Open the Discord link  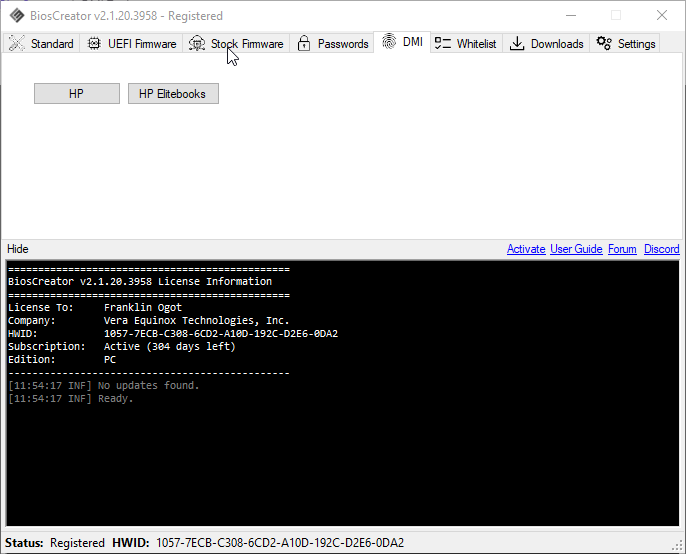click(662, 249)
